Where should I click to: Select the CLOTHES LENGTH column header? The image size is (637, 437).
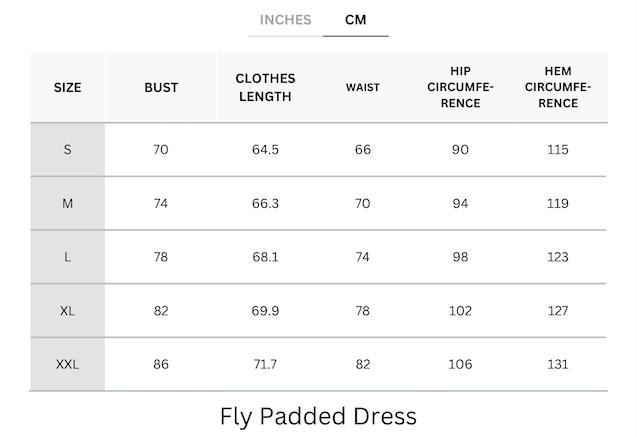click(265, 88)
